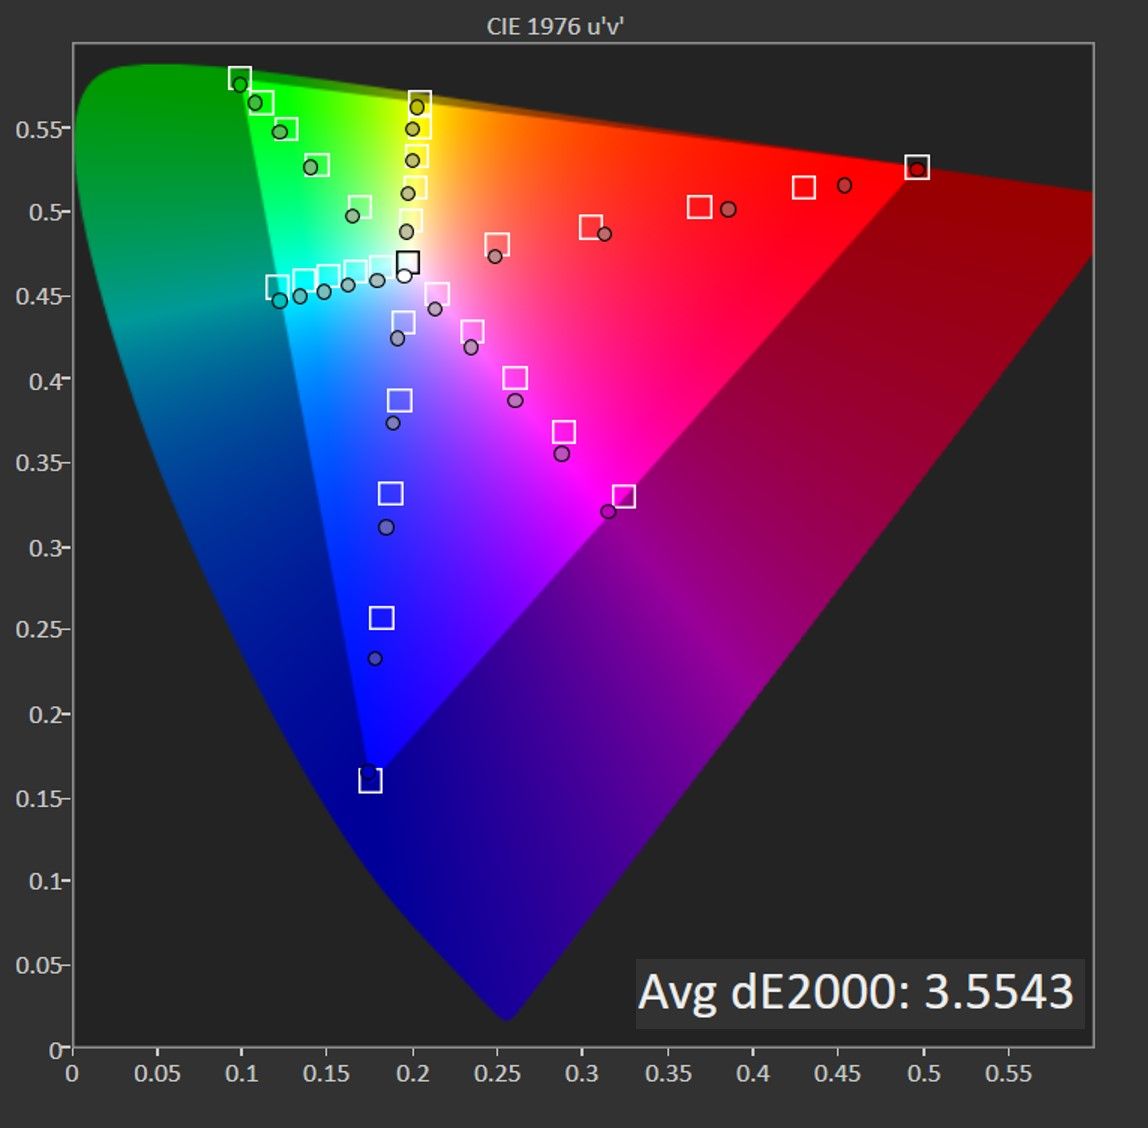Select the 0.15 label on horizontal axis
This screenshot has width=1148, height=1128.
pyautogui.click(x=327, y=1074)
